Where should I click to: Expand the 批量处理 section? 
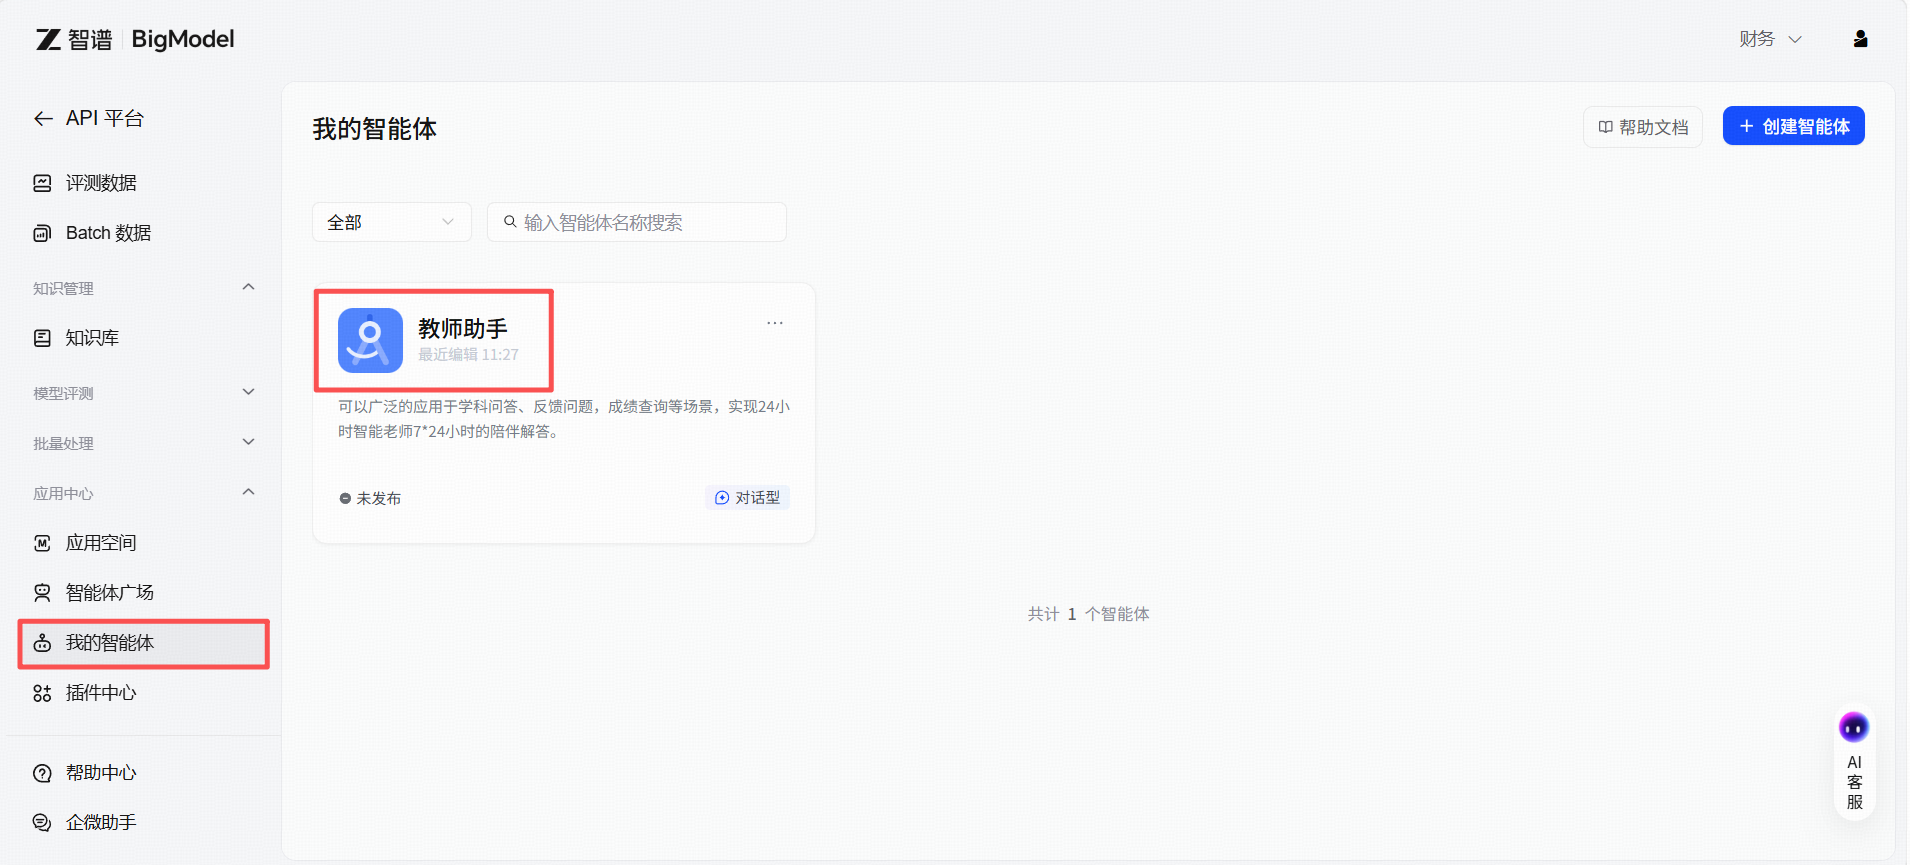pyautogui.click(x=249, y=443)
